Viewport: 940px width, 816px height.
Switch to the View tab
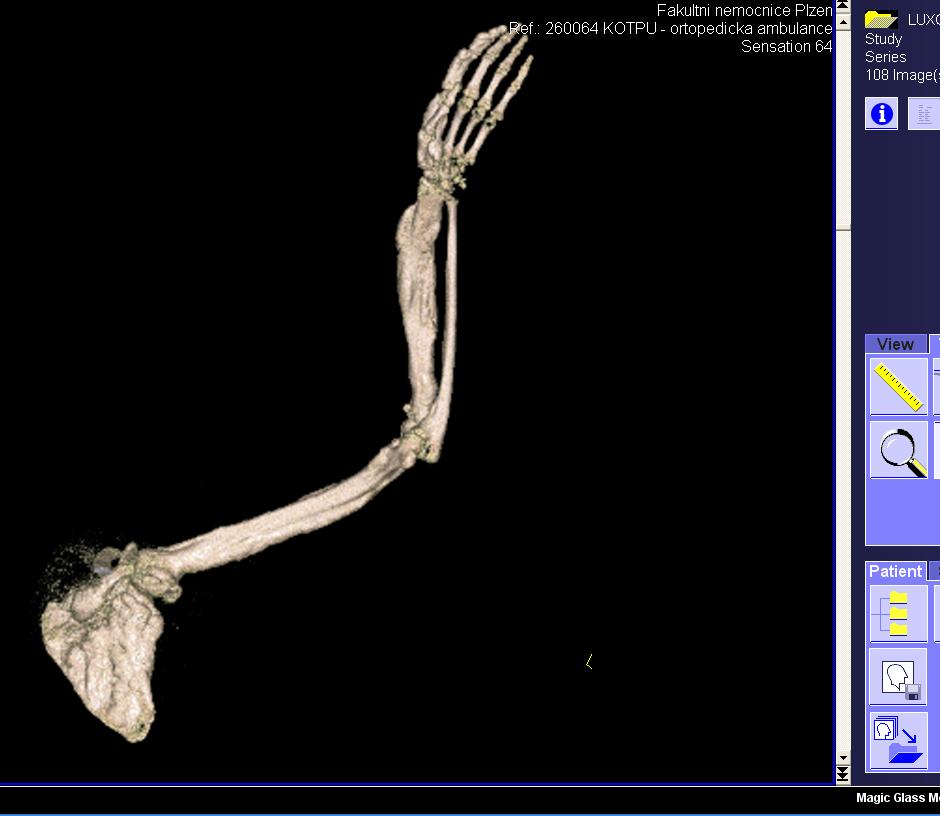[x=895, y=344]
